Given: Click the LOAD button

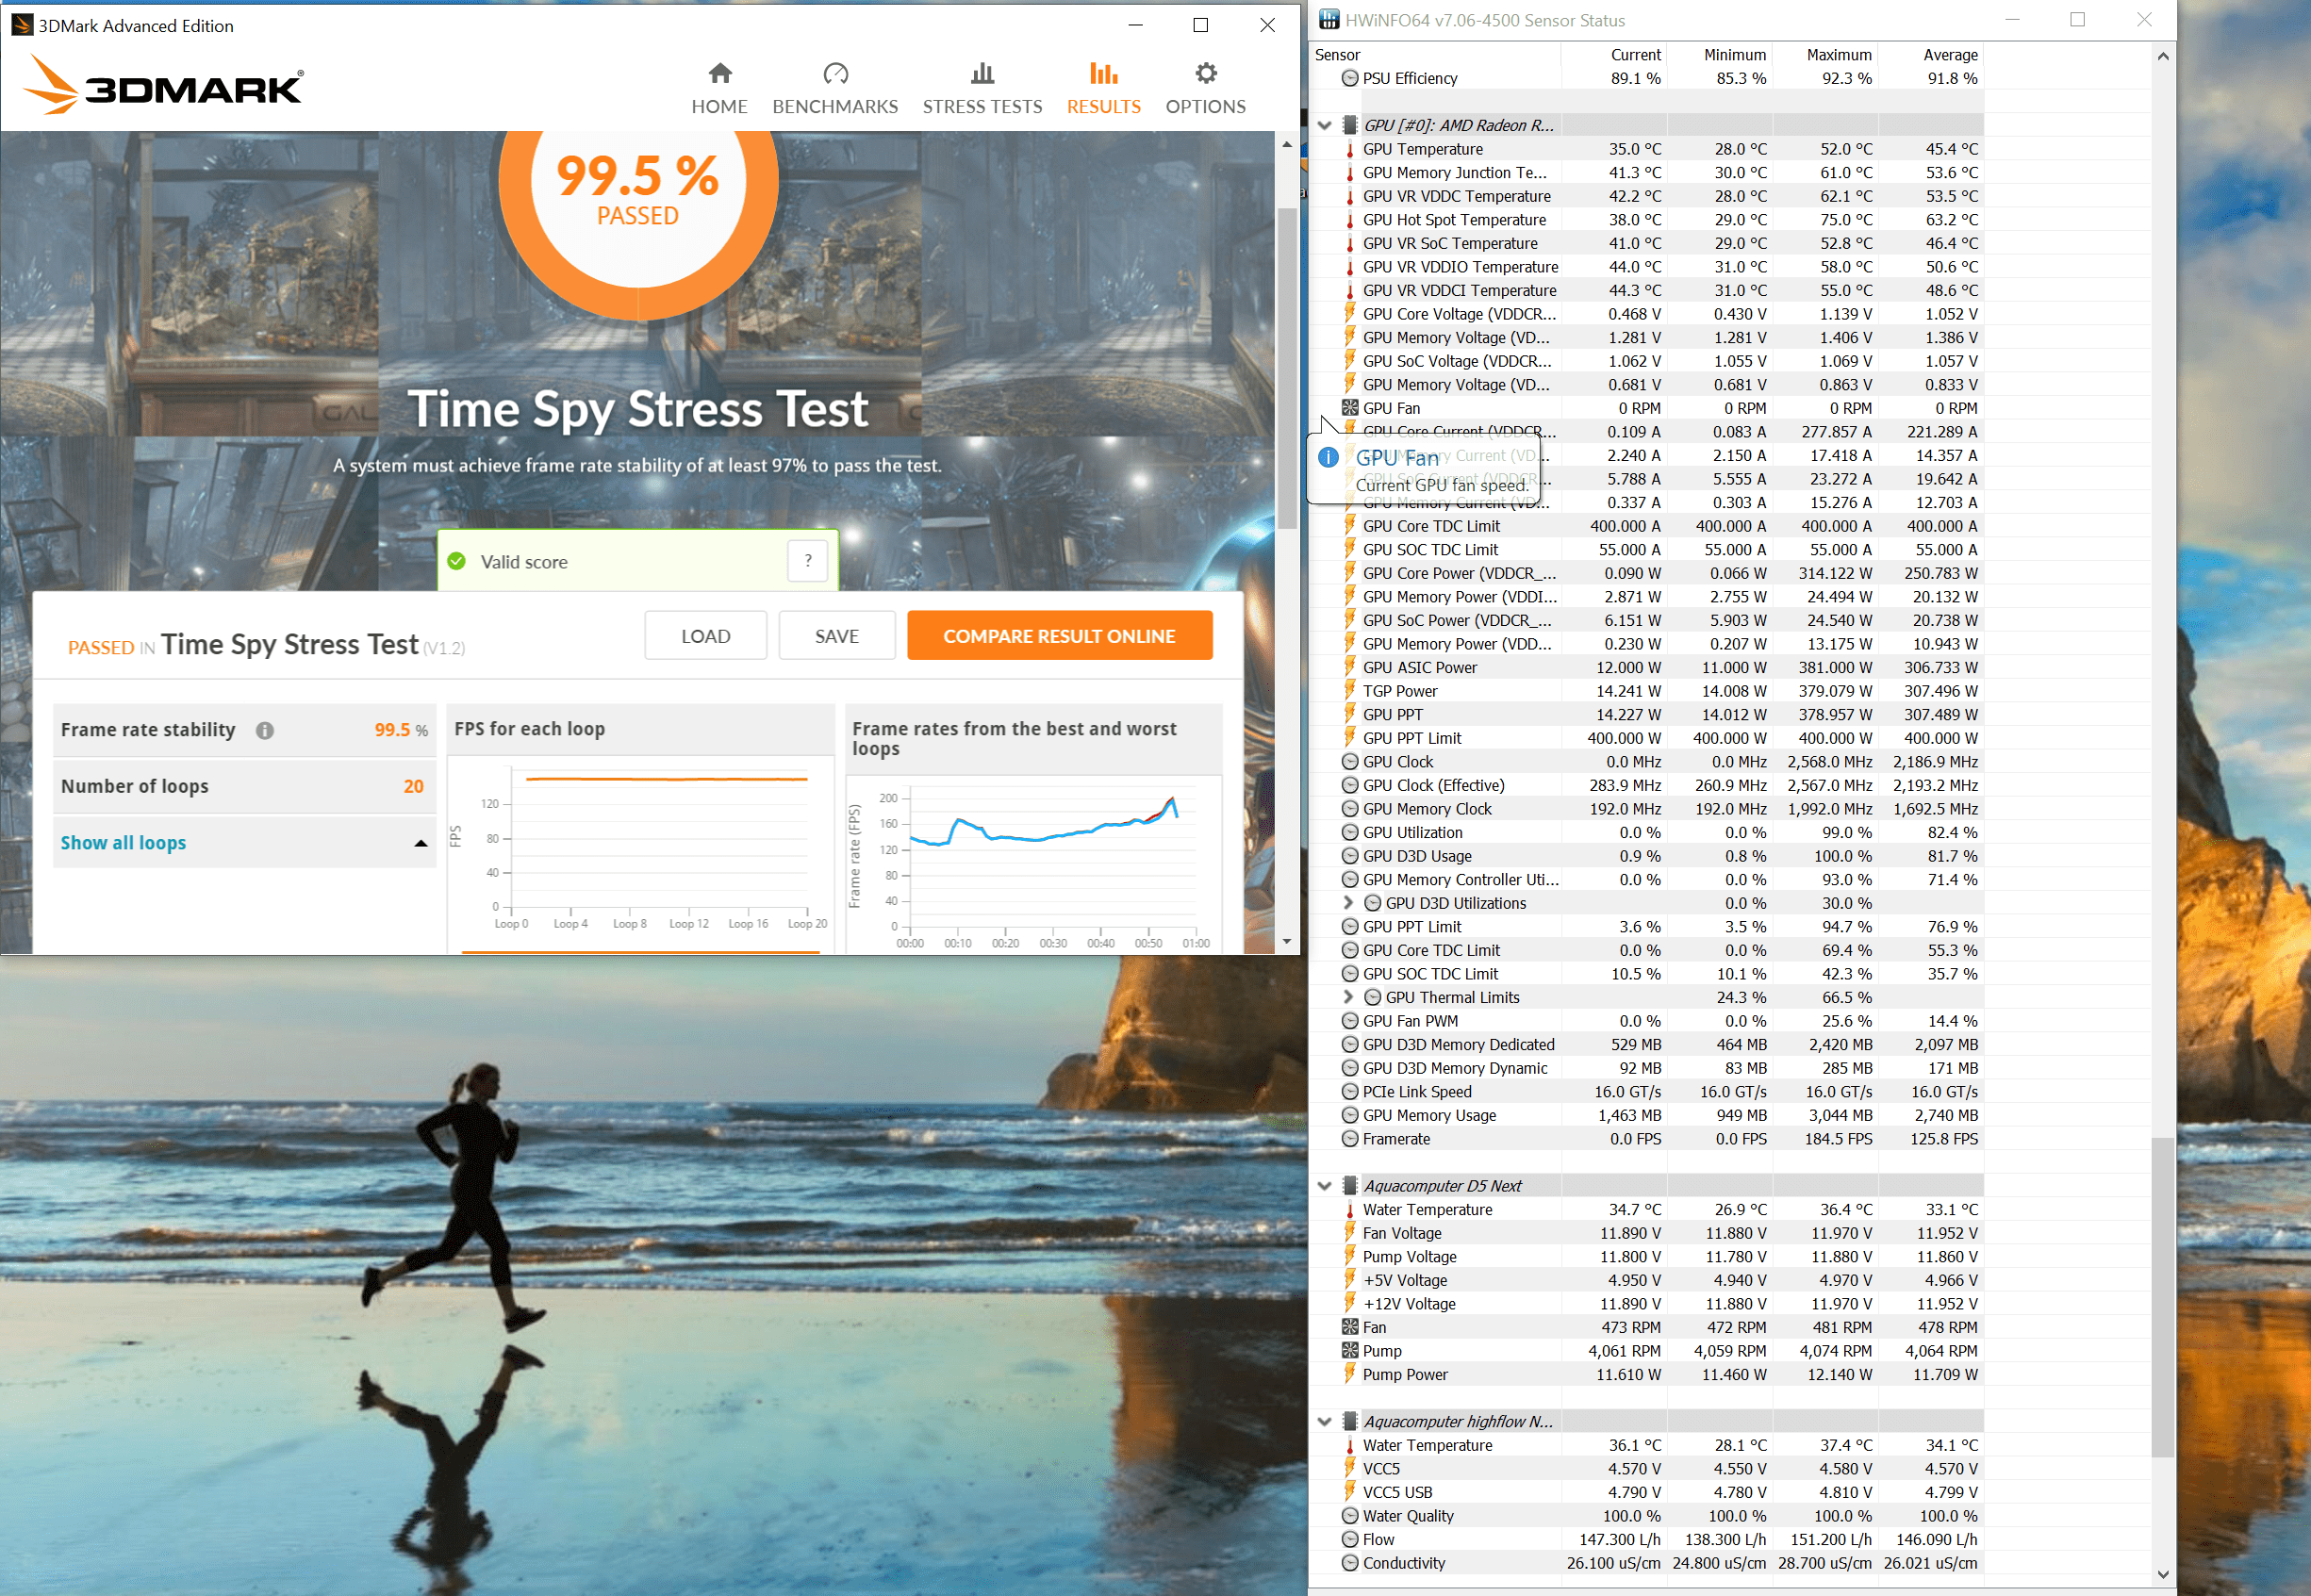Looking at the screenshot, I should tap(705, 636).
